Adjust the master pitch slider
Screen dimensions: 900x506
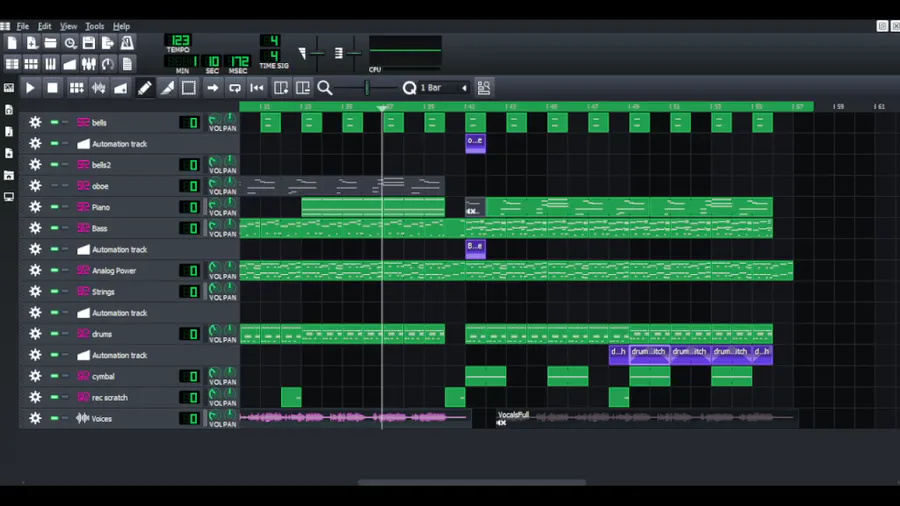tap(354, 53)
